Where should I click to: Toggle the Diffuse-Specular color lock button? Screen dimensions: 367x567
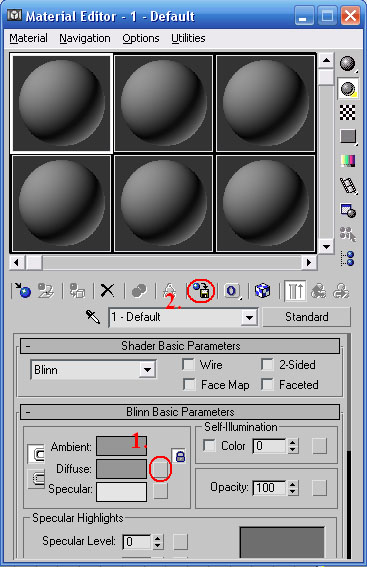pyautogui.click(x=37, y=478)
